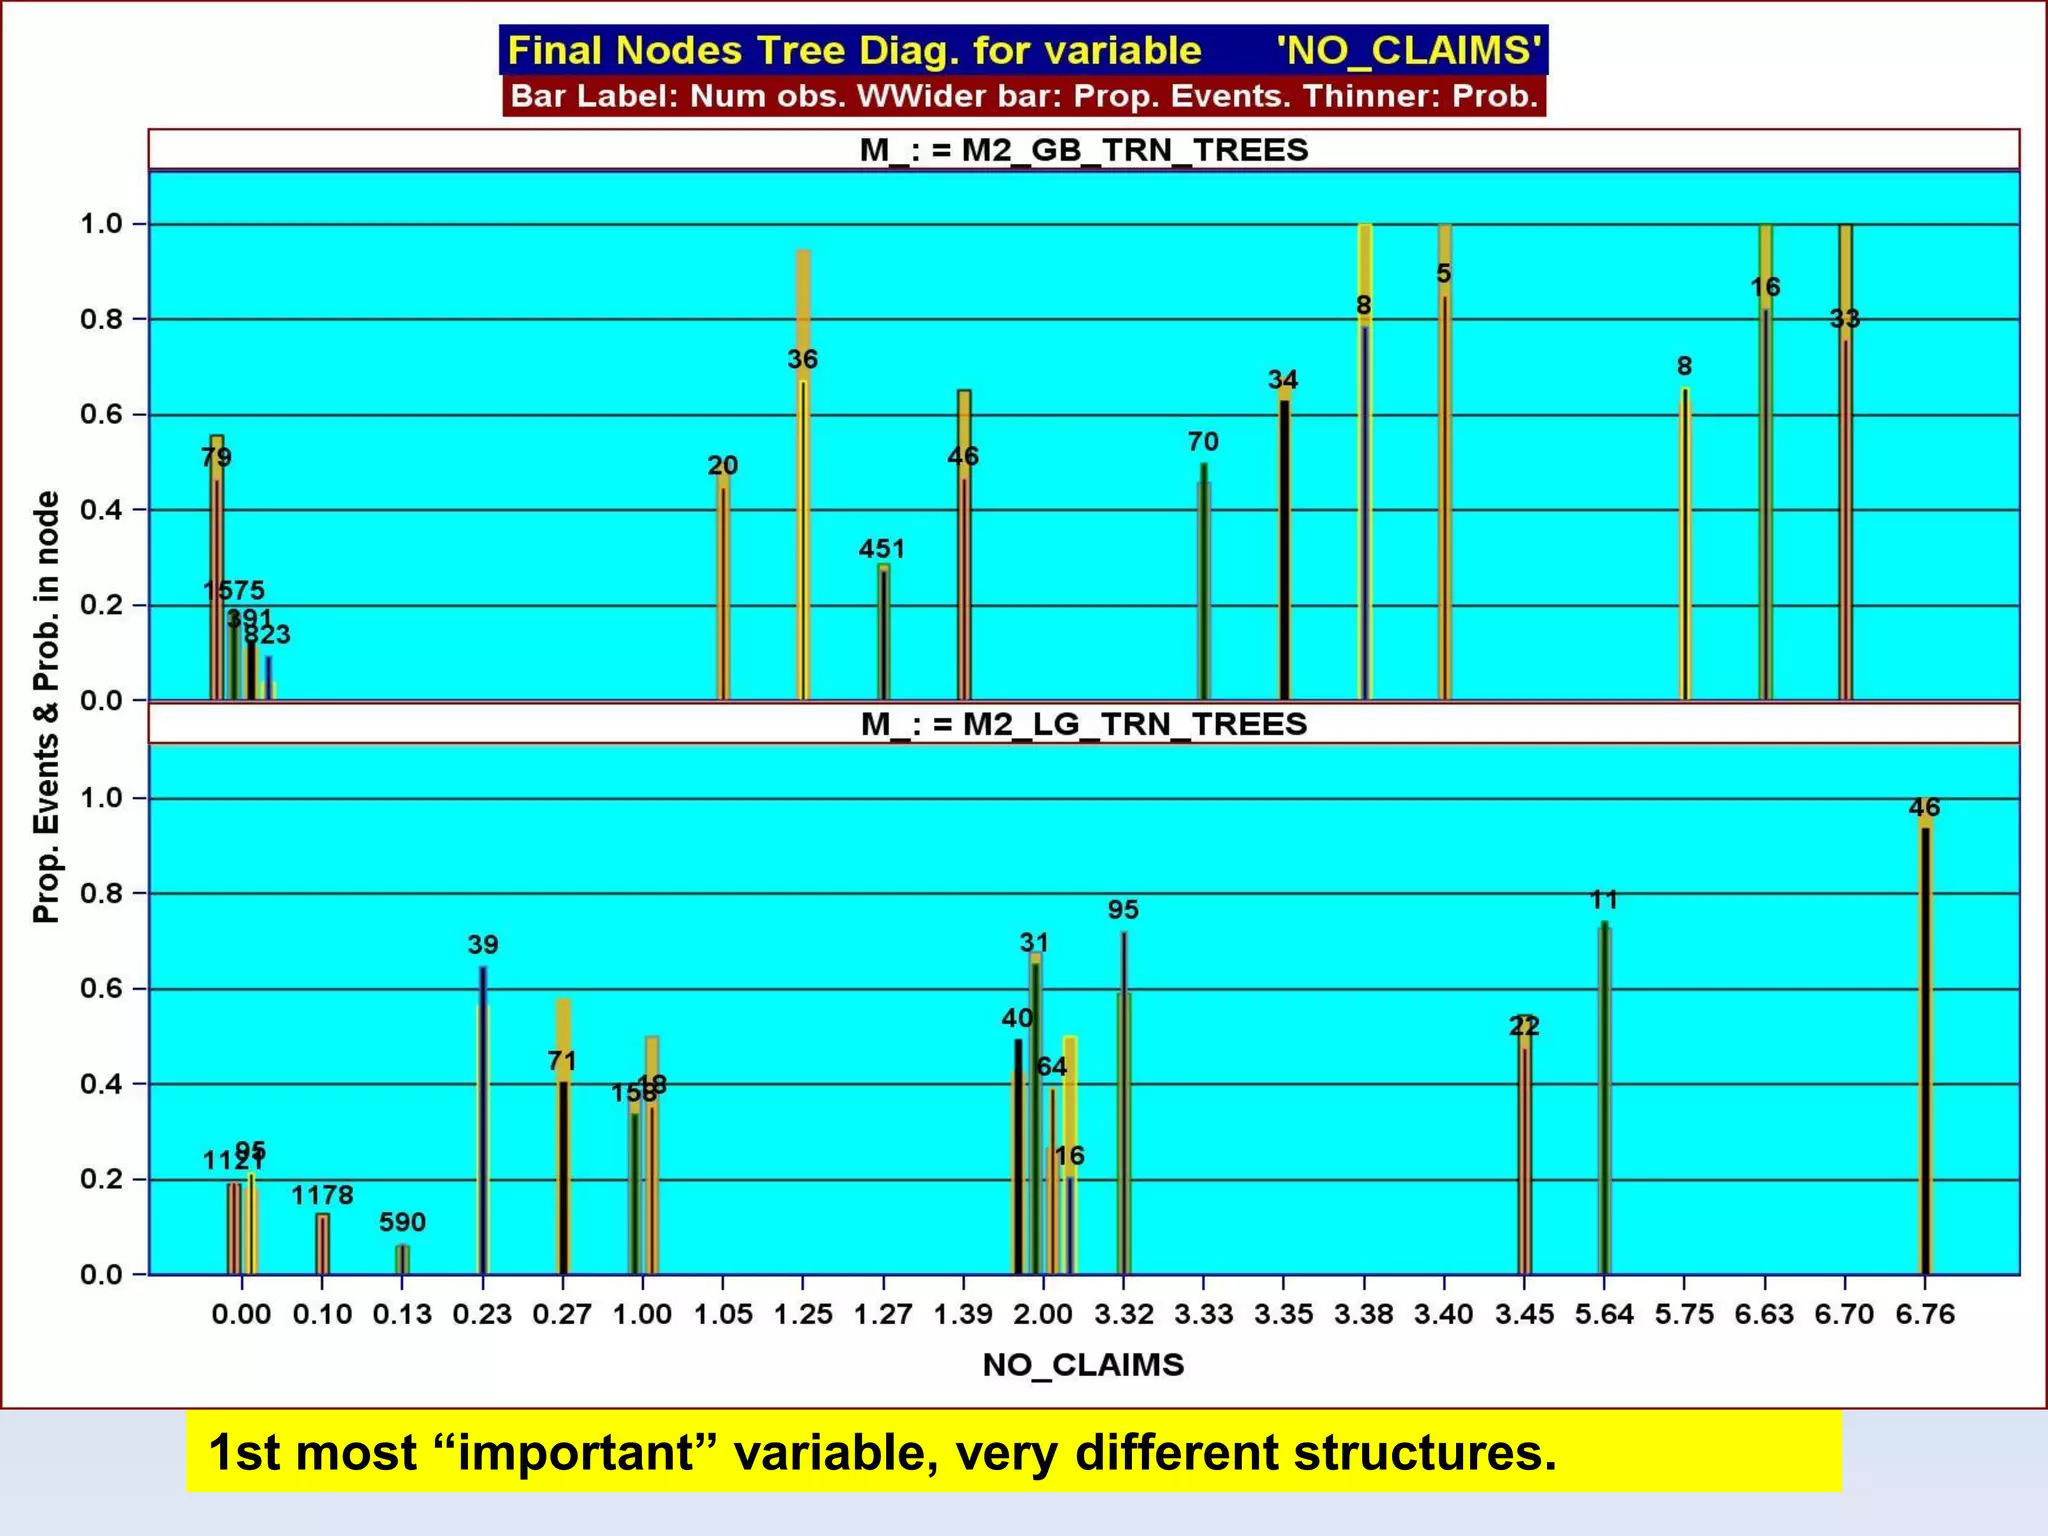Click the bar labeled 451 in top panel
Screen dimensions: 2048x1536
(x=883, y=635)
